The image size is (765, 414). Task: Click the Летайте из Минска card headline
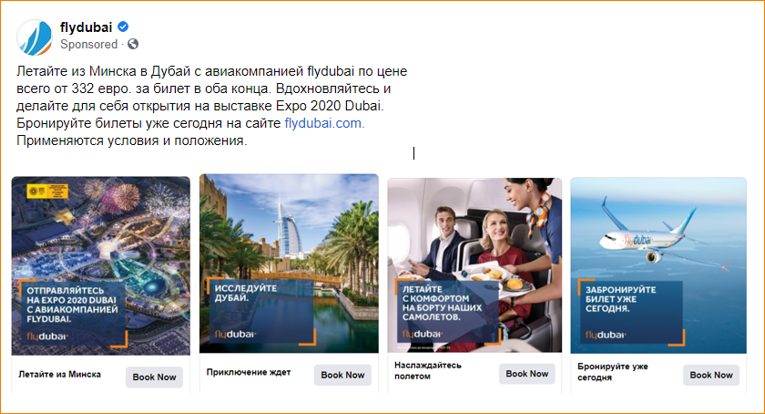[x=60, y=375]
